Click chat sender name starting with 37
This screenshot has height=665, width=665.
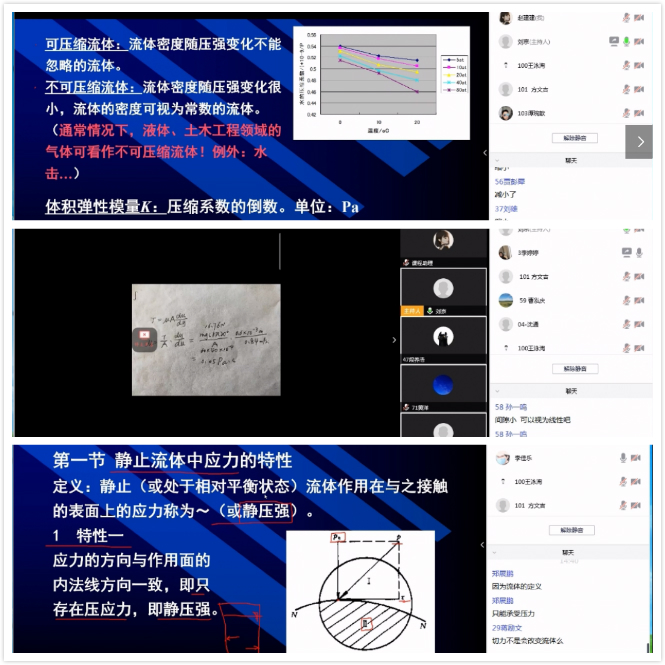click(x=506, y=209)
